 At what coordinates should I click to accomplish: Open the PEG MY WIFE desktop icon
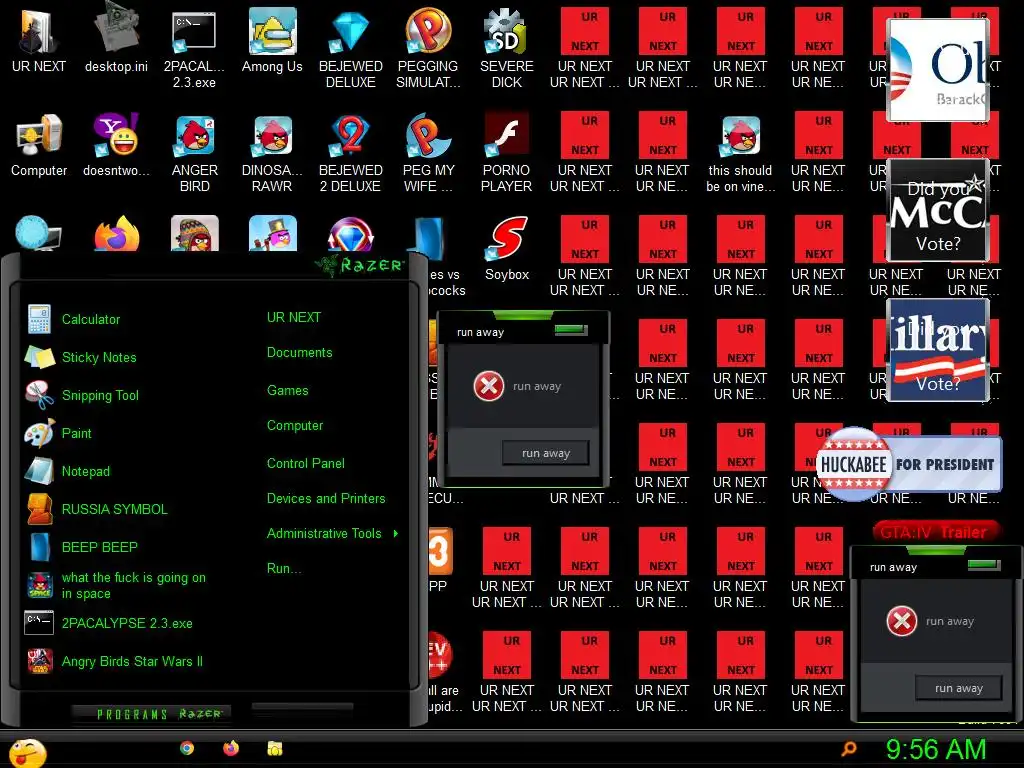tap(428, 153)
